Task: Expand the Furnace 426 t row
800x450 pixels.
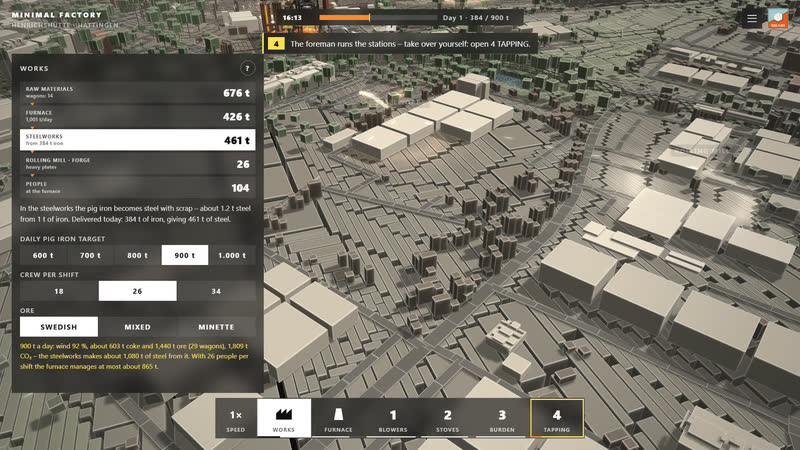Action: [138, 116]
